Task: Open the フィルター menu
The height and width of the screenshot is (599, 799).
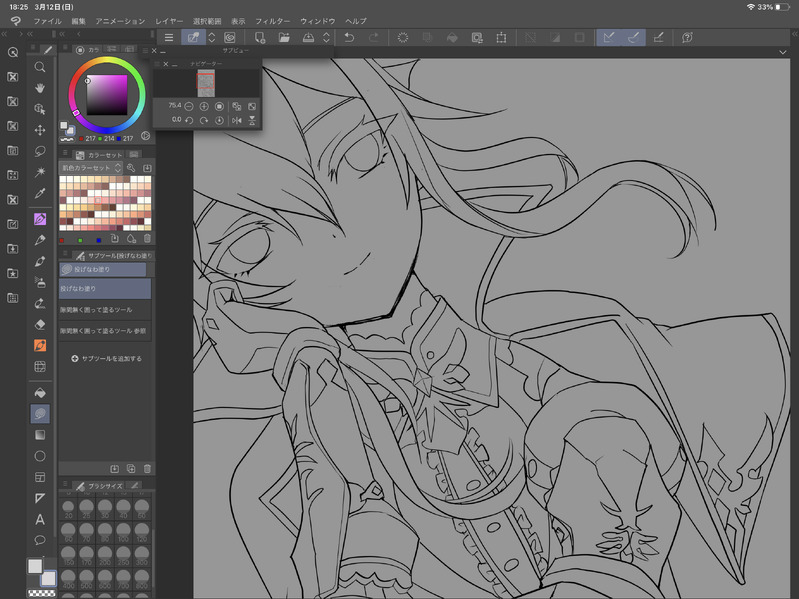Action: (x=273, y=21)
